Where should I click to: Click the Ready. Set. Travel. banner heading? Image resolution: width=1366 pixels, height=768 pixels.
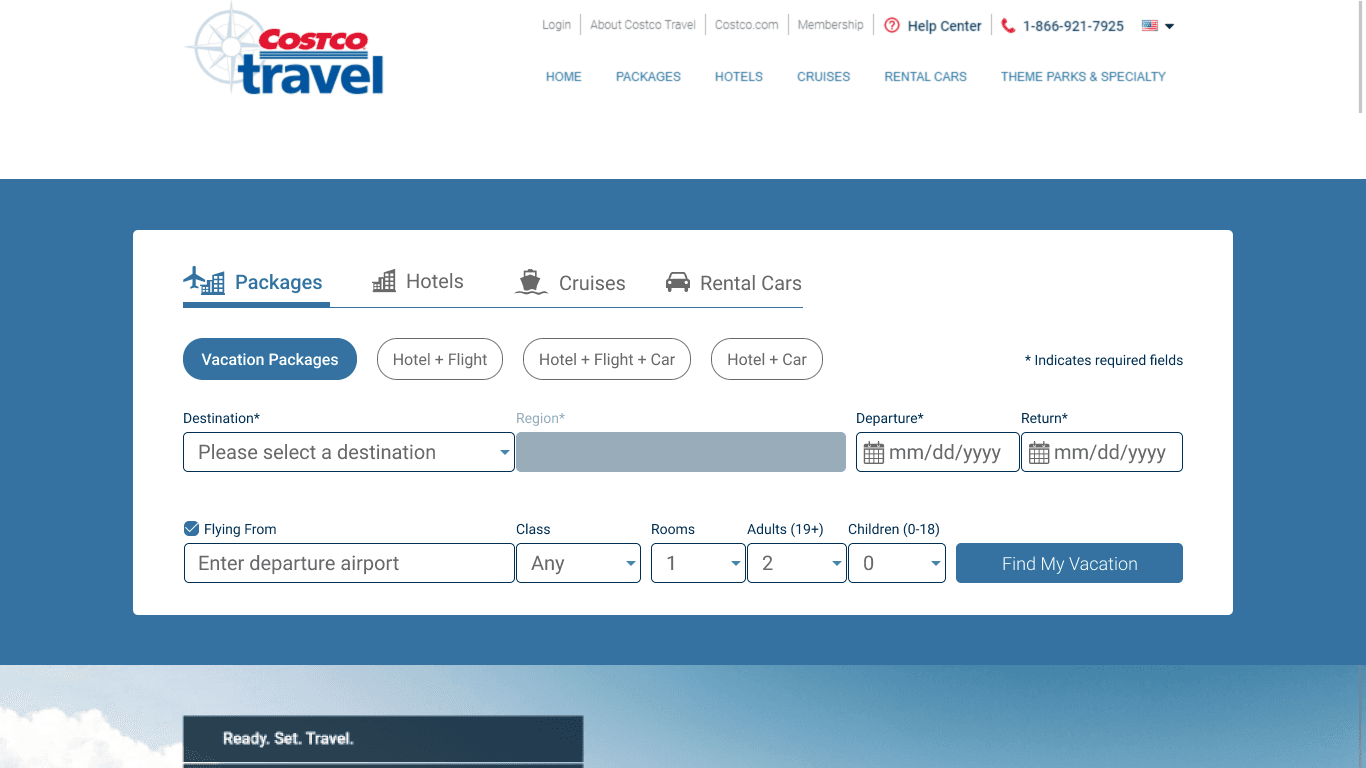tap(288, 739)
